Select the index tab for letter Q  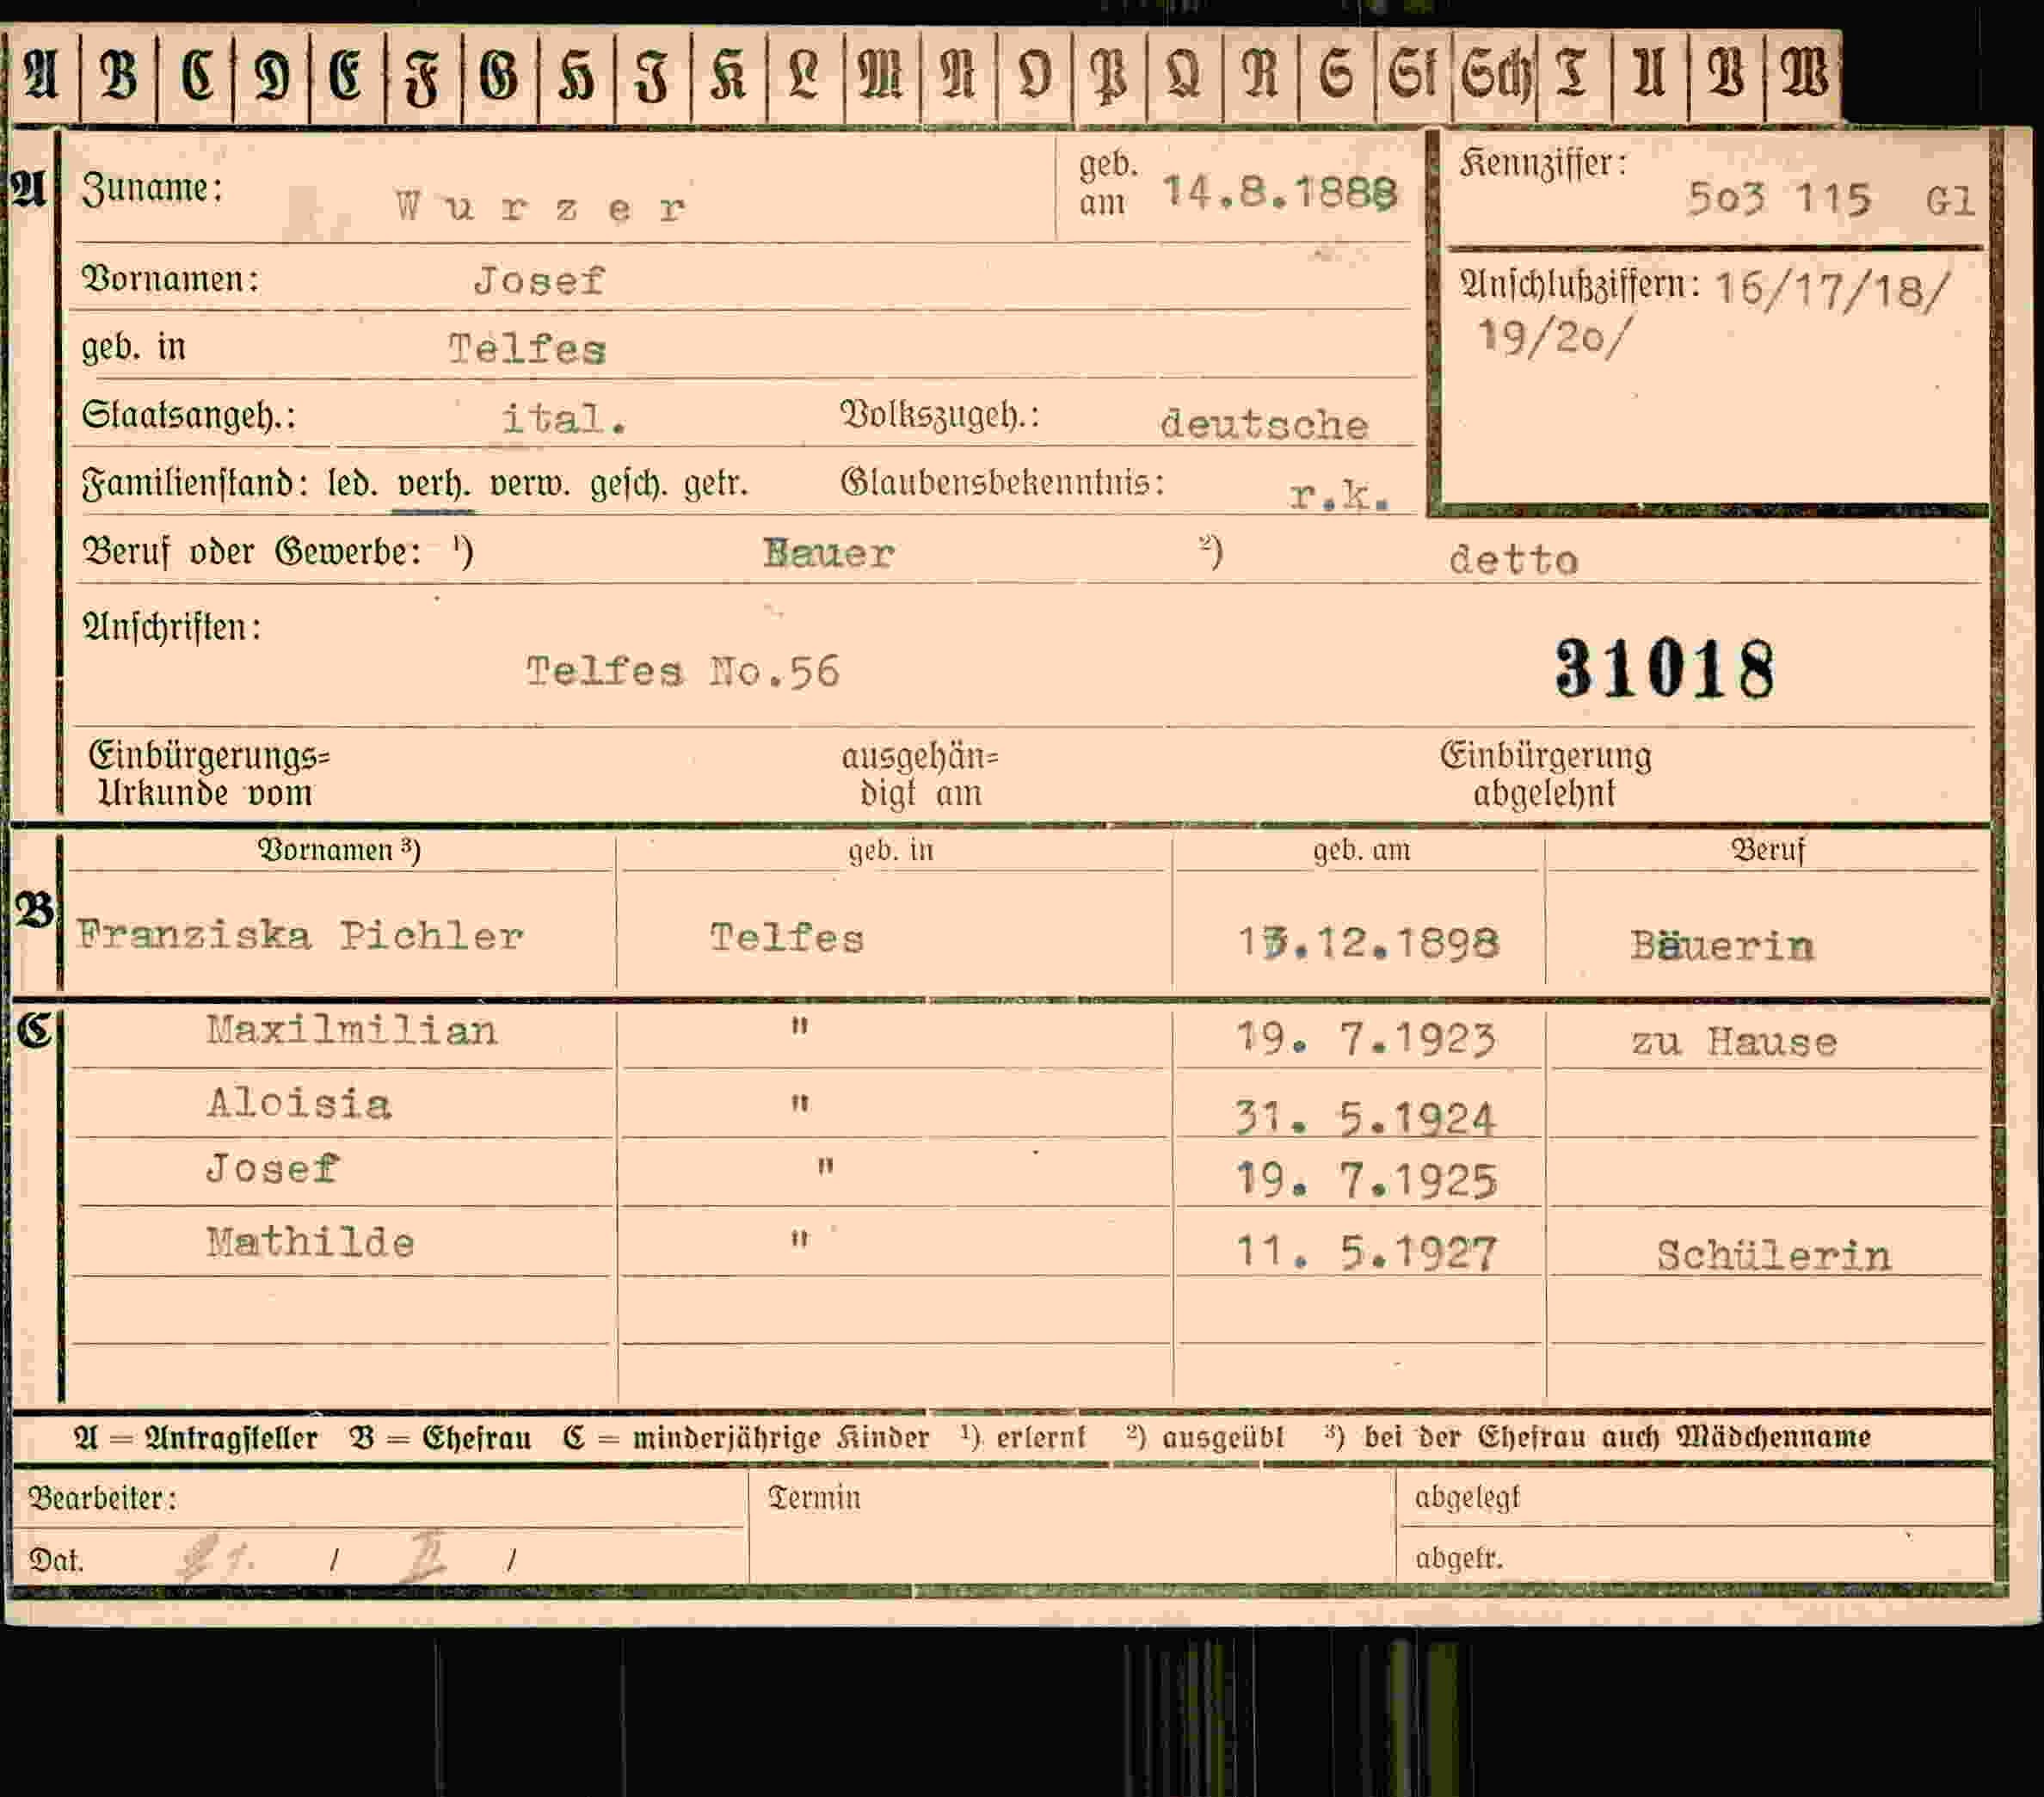click(1185, 76)
